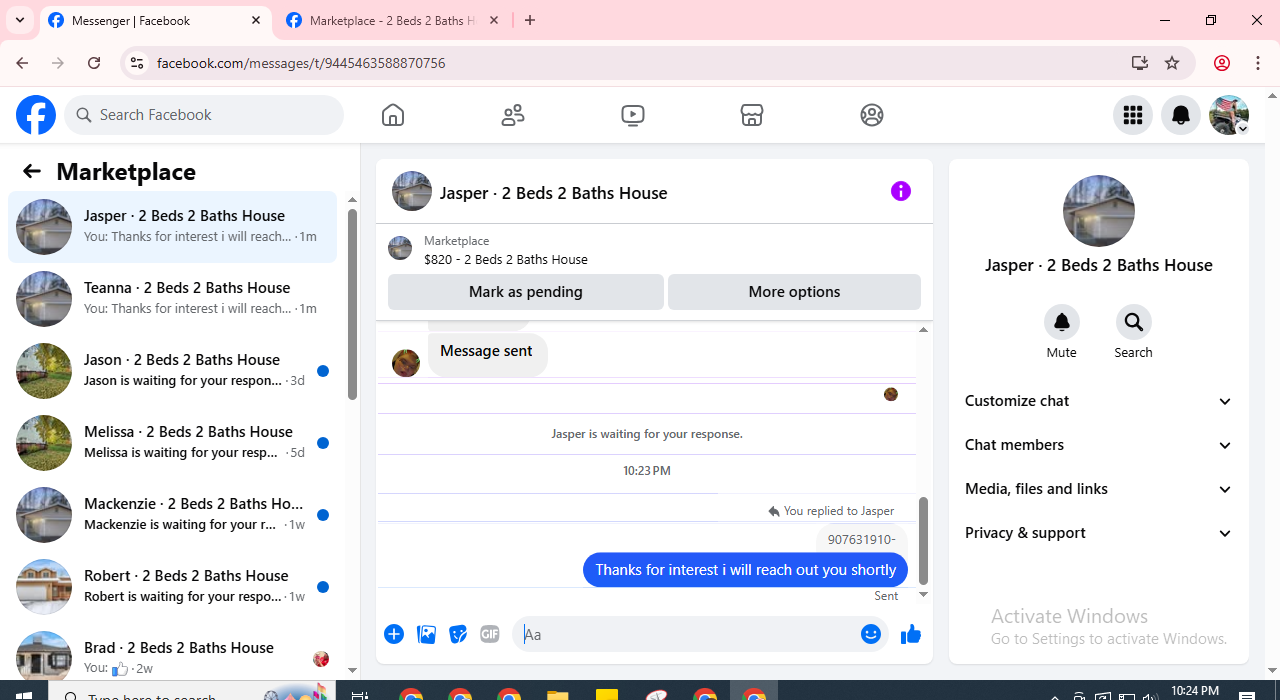The width and height of the screenshot is (1280, 700).
Task: Open the Robert 2 Beds 2 Baths conversation
Action: pyautogui.click(x=172, y=587)
